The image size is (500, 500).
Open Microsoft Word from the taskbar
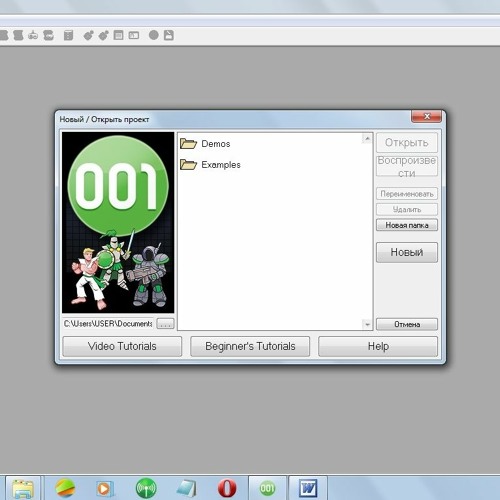click(x=308, y=488)
